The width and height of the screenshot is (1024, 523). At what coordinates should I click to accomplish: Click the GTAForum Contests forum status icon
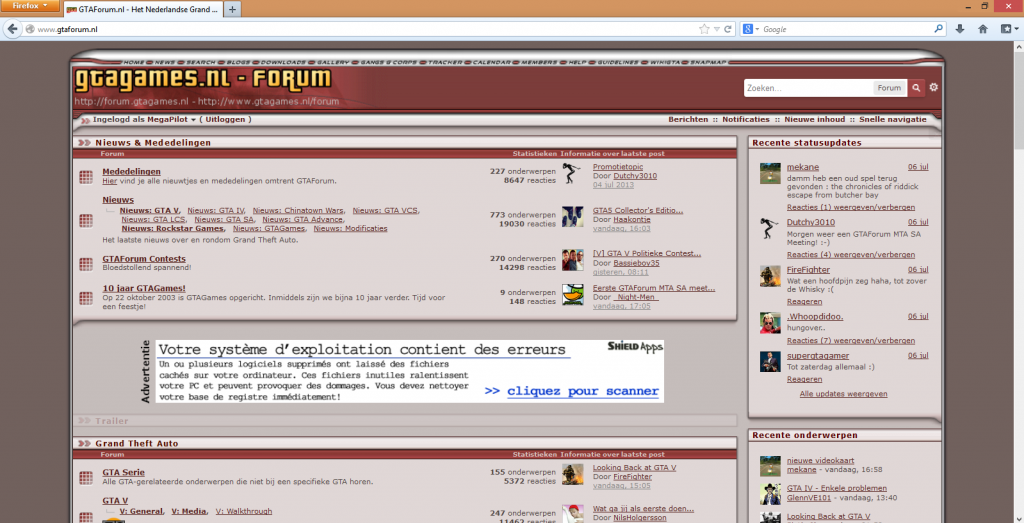pyautogui.click(x=86, y=264)
